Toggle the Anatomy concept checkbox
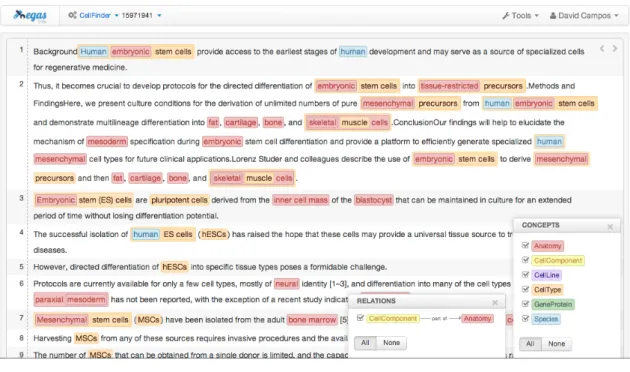Image resolution: width=630 pixels, height=372 pixels. tap(525, 245)
